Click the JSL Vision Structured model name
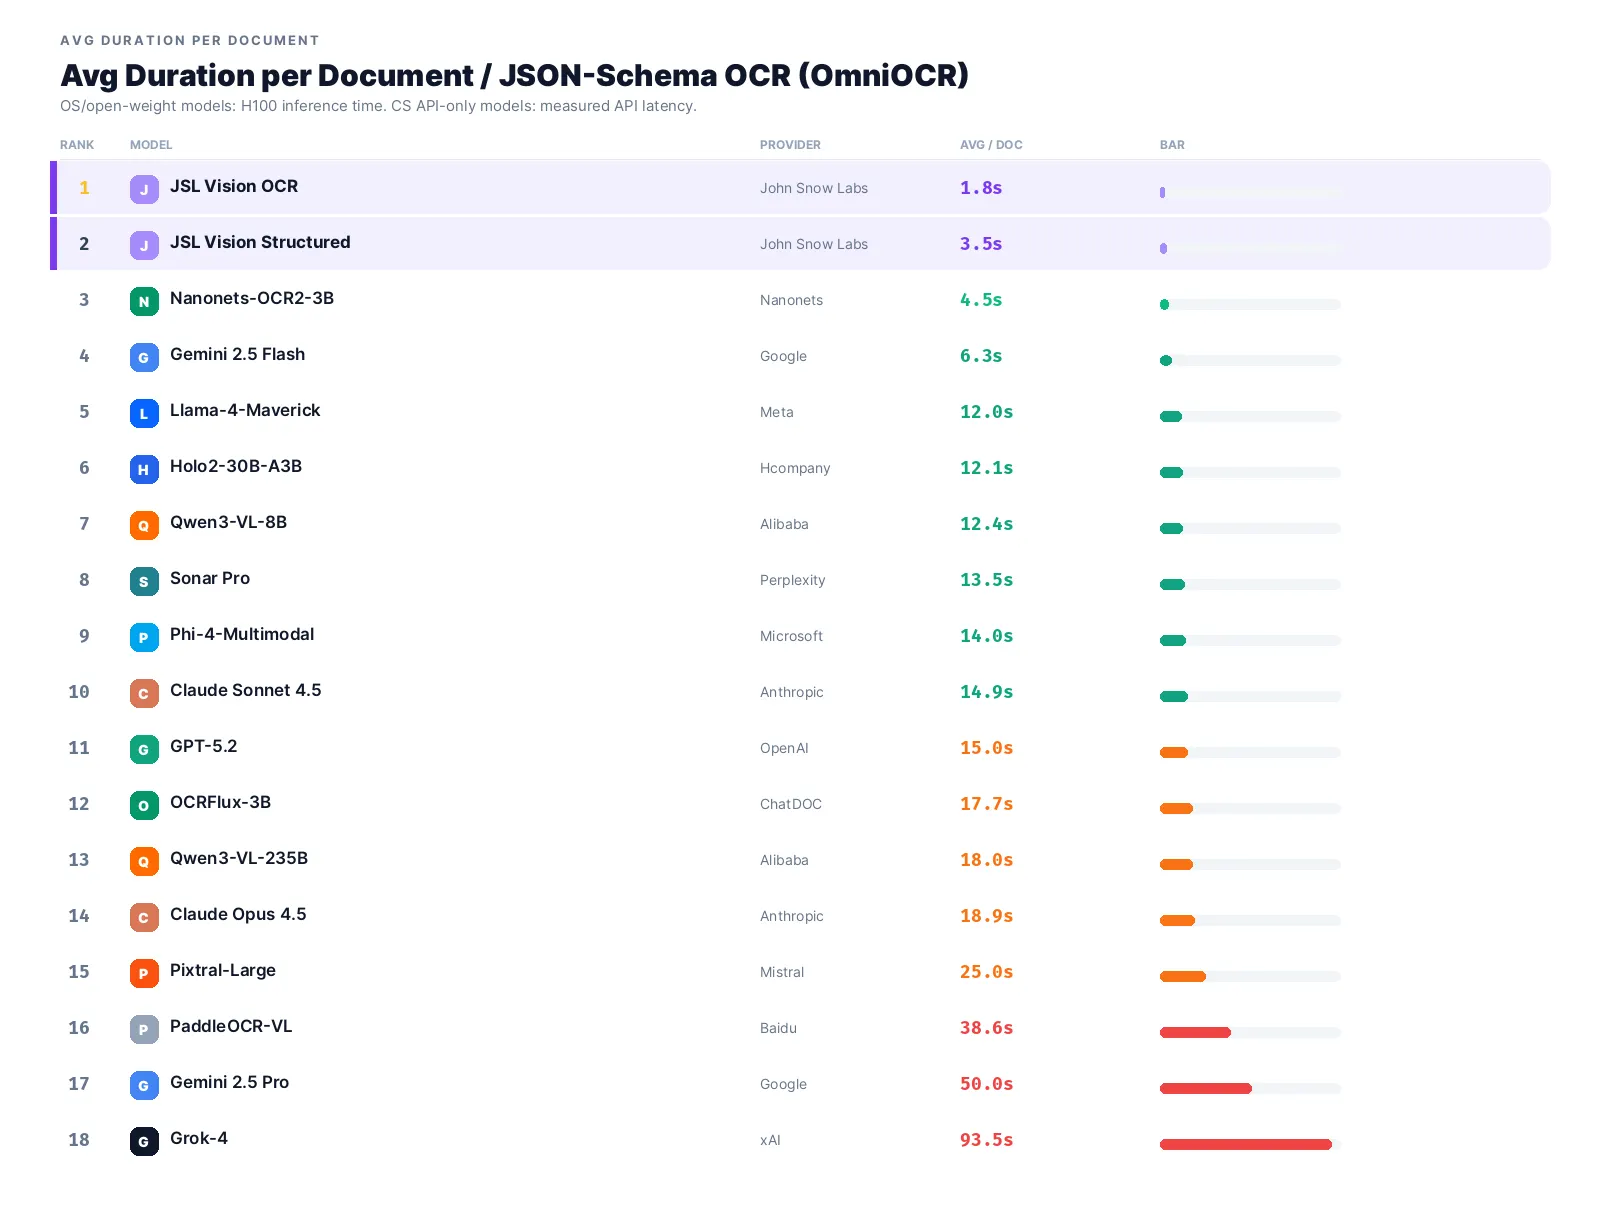 (260, 242)
